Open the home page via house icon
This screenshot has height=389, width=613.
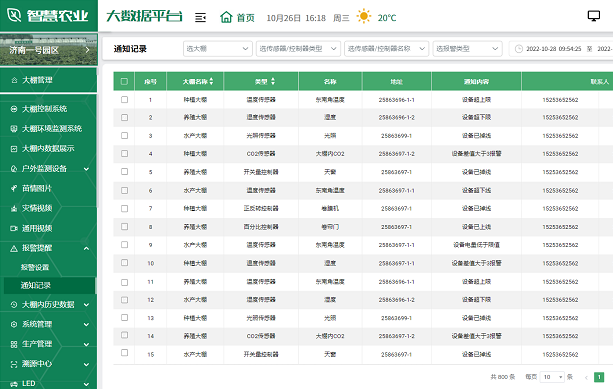pos(226,17)
